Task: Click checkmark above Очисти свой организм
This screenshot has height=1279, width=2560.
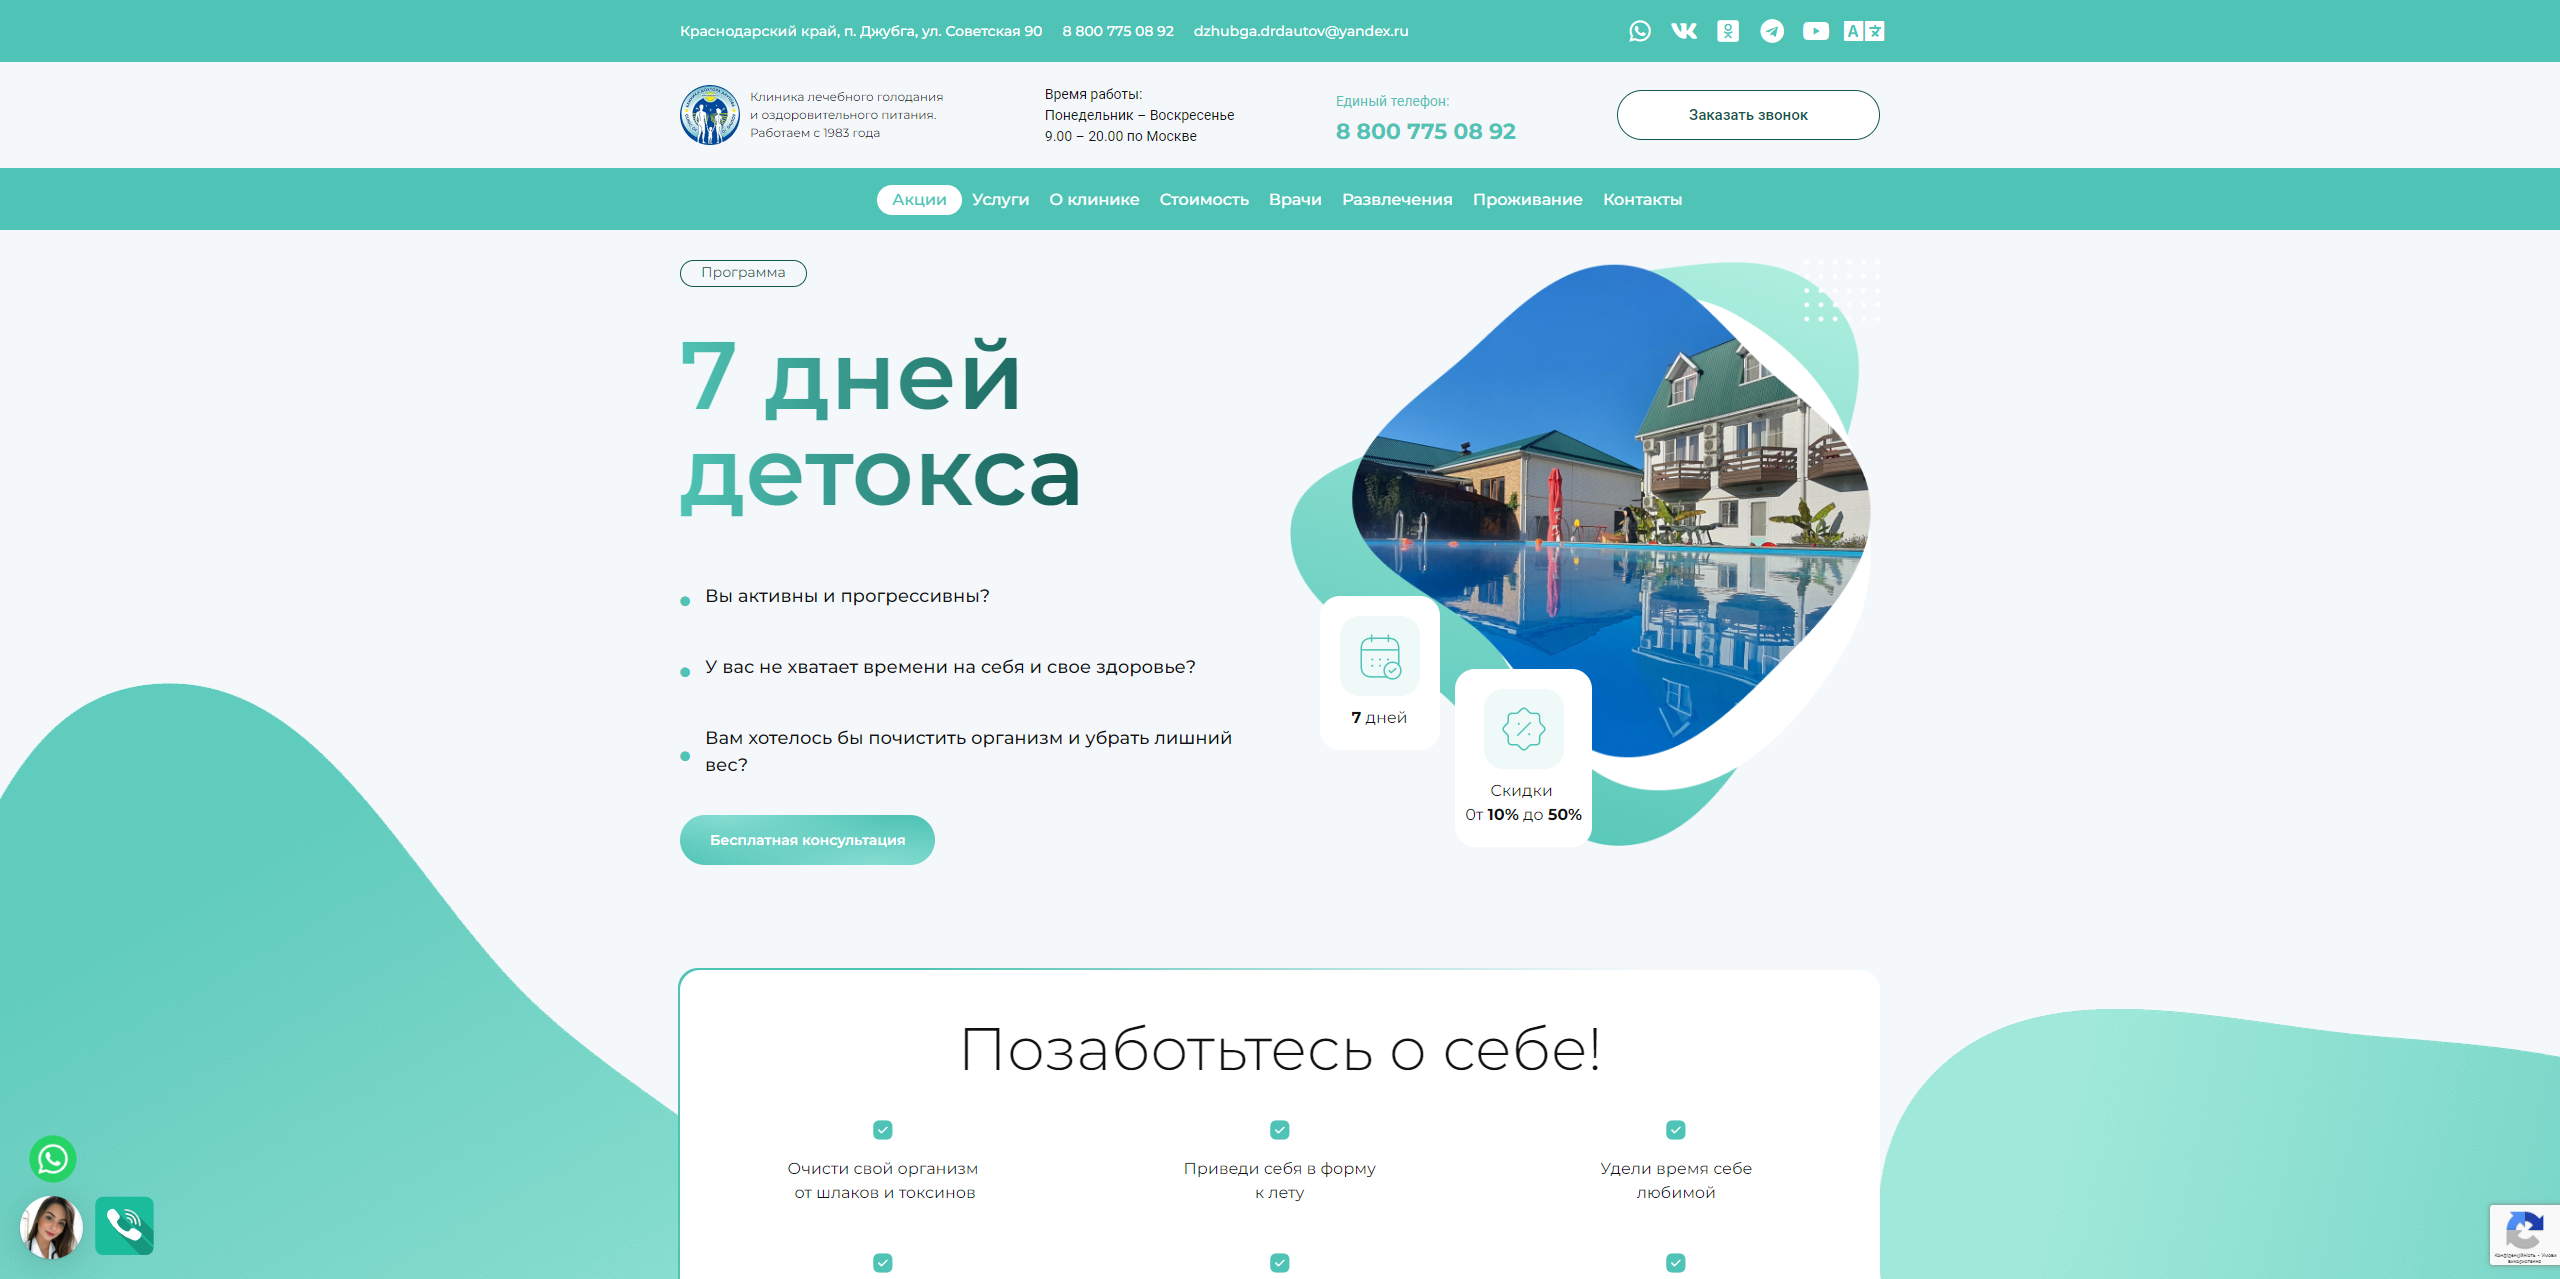Action: 882,1130
